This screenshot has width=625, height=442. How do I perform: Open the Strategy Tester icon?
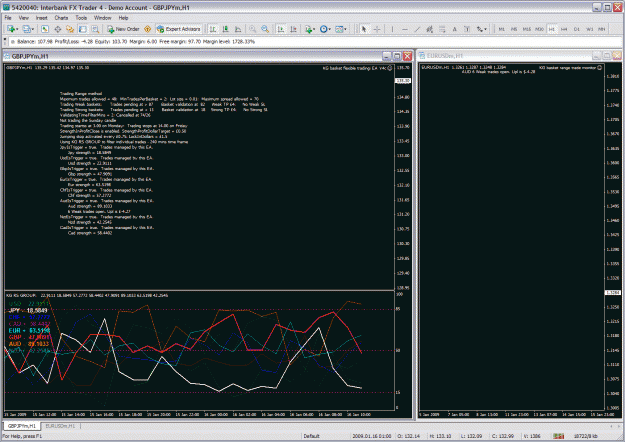[95, 29]
